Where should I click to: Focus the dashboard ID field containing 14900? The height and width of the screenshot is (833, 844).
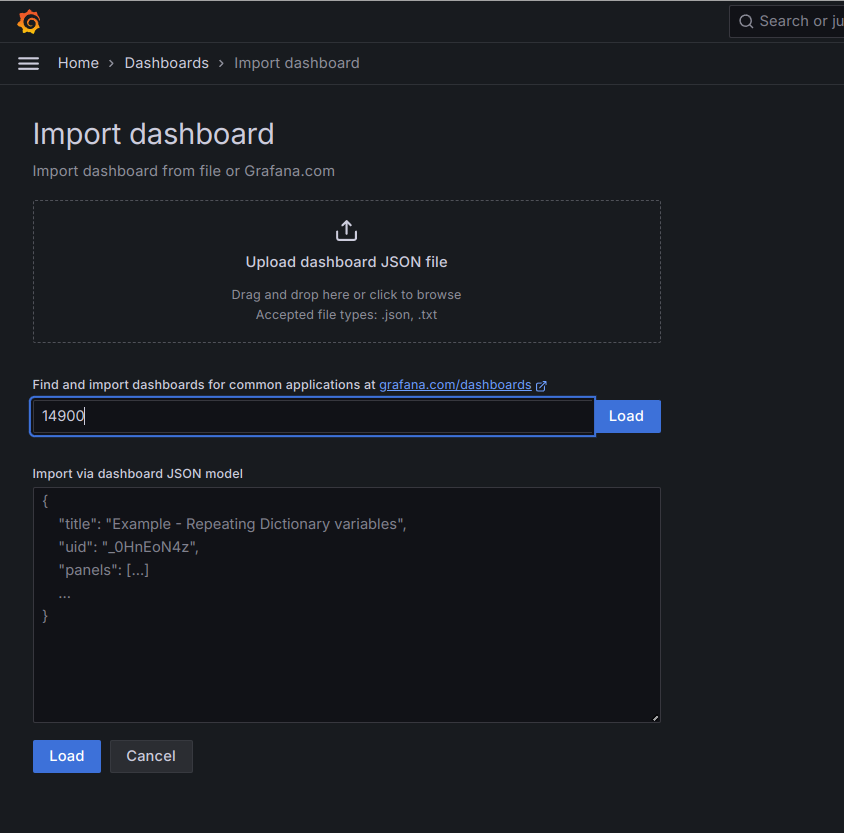(x=313, y=417)
